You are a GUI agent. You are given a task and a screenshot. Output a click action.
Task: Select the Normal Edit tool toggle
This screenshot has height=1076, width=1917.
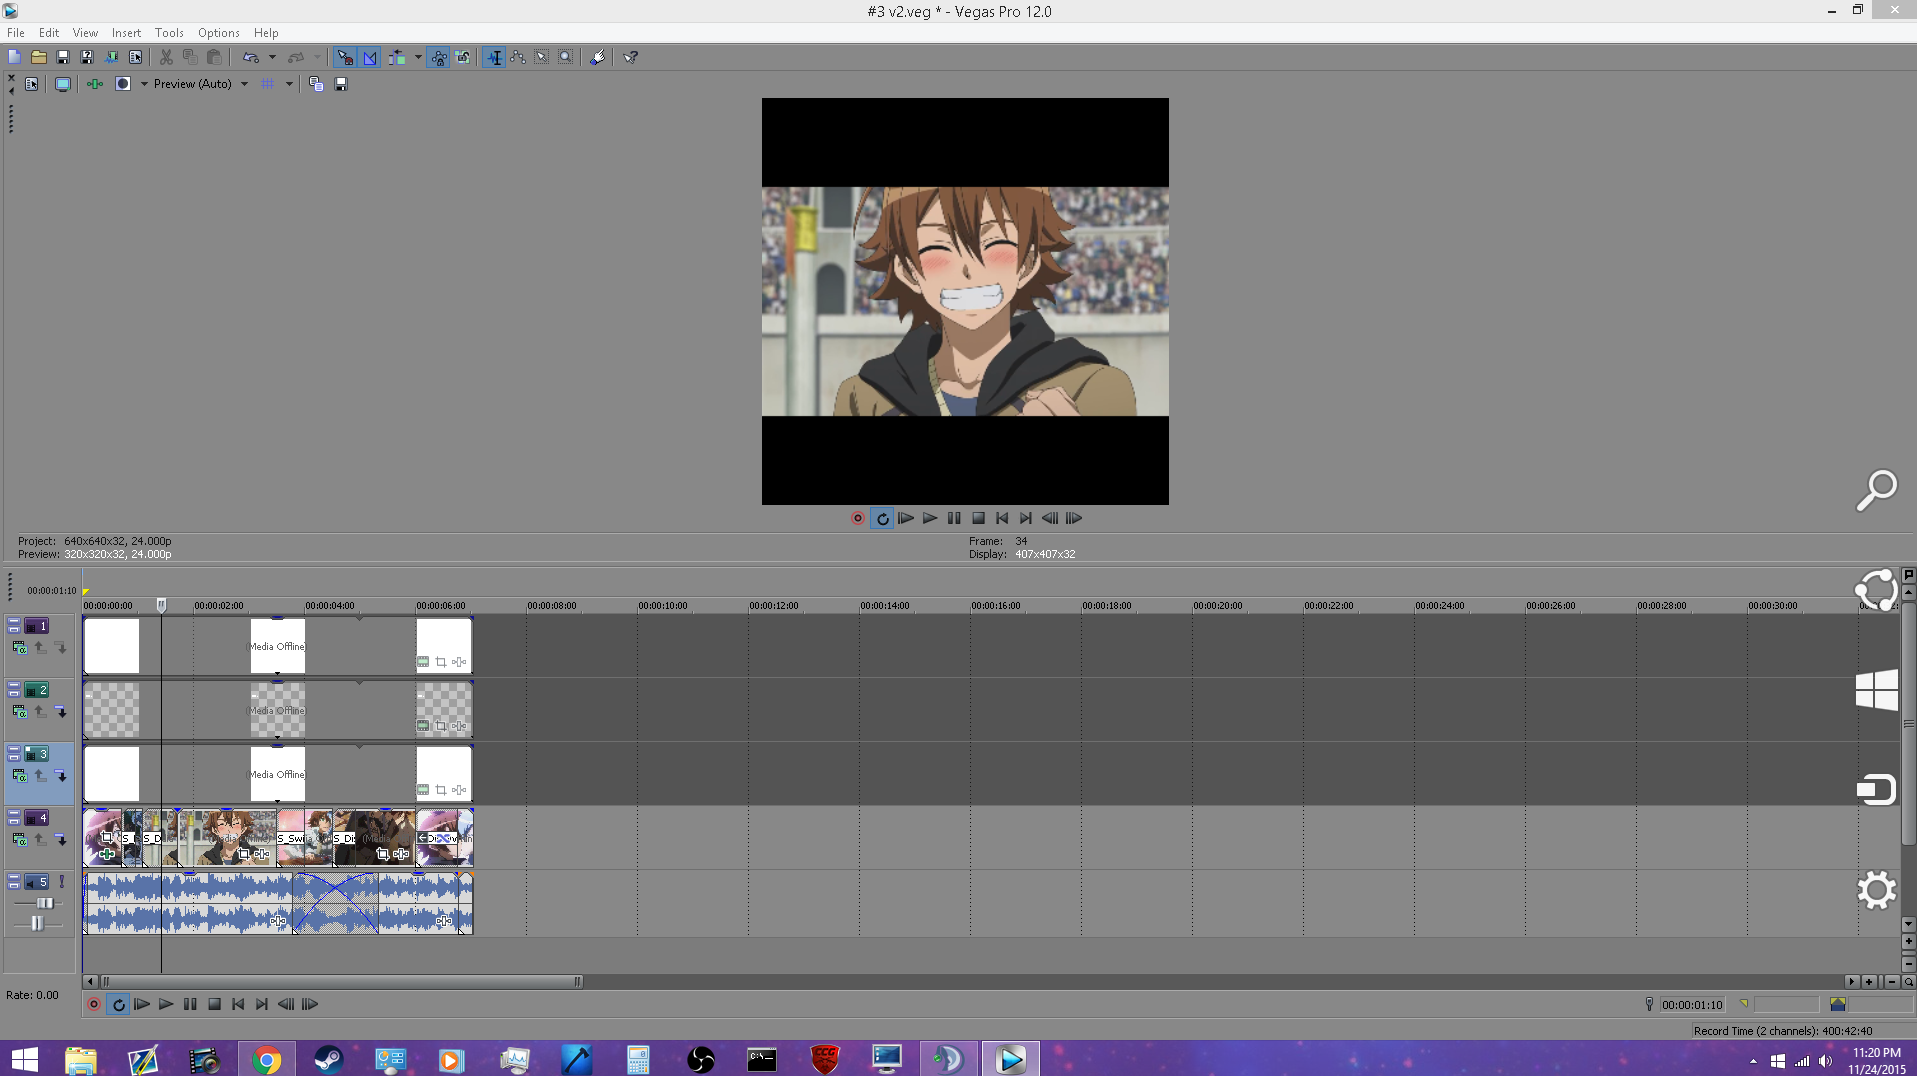[x=494, y=57]
